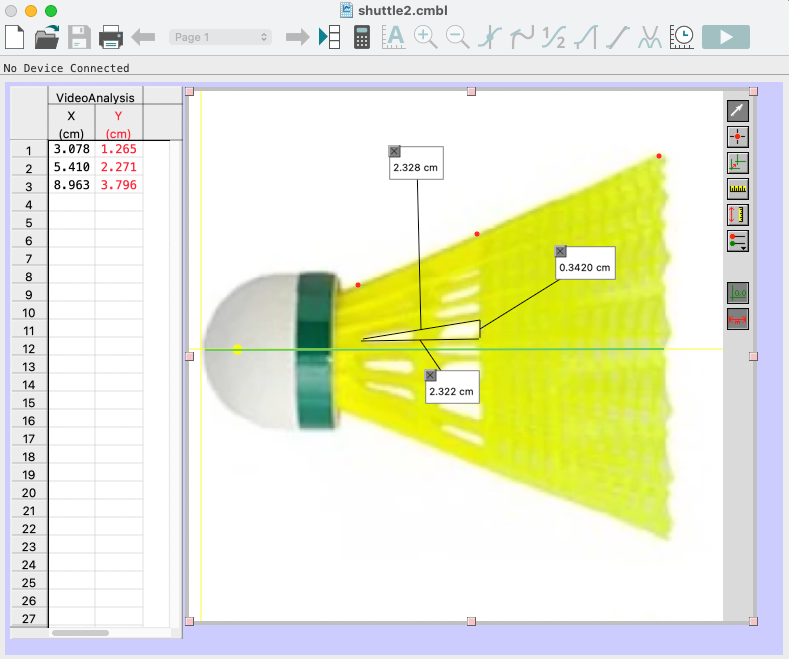Click the empty X cell in row 4
The image size is (789, 659).
tap(71, 203)
